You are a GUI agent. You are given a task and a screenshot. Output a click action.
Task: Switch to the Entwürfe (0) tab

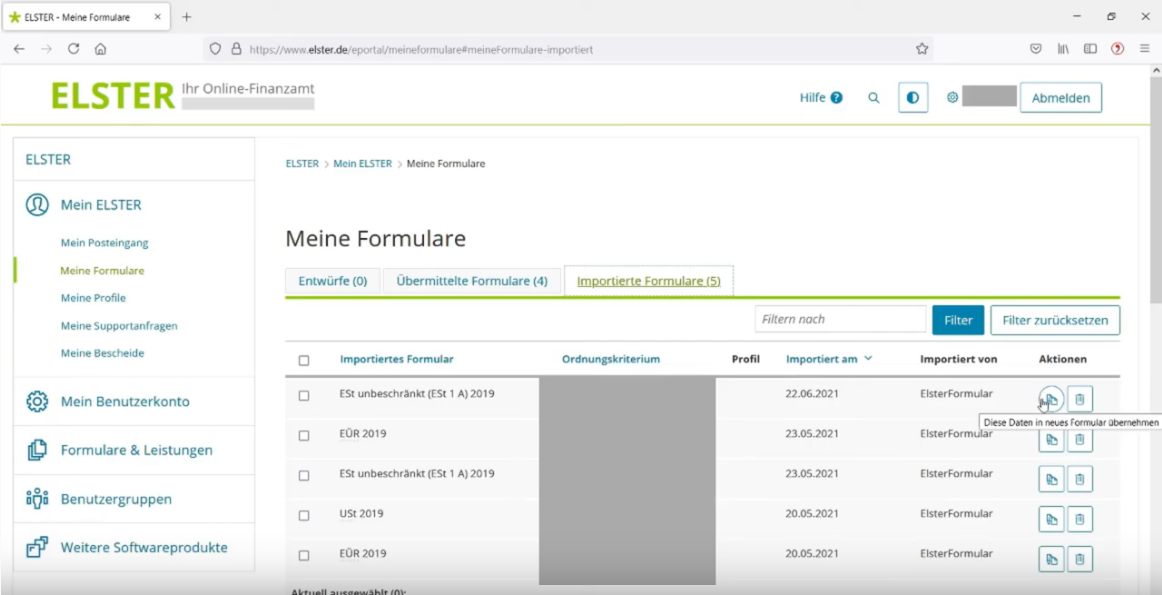coord(333,282)
